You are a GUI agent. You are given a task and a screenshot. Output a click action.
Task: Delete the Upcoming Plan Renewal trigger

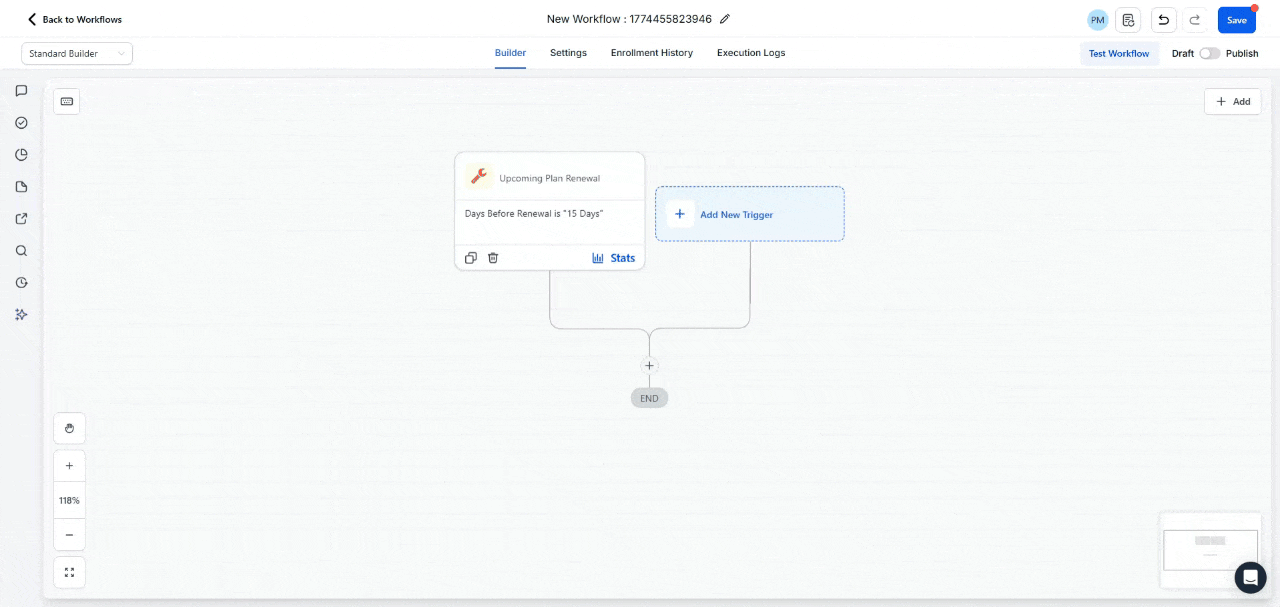click(493, 258)
